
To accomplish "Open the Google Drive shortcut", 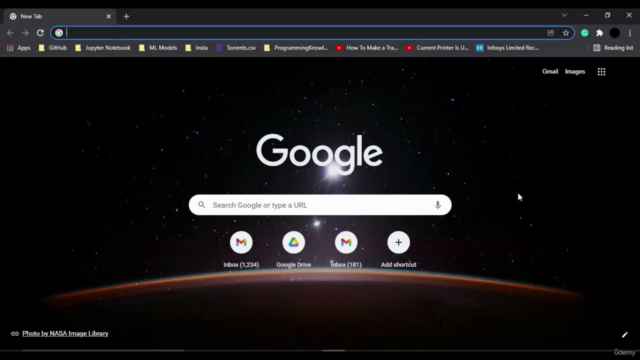I will click(x=293, y=249).
